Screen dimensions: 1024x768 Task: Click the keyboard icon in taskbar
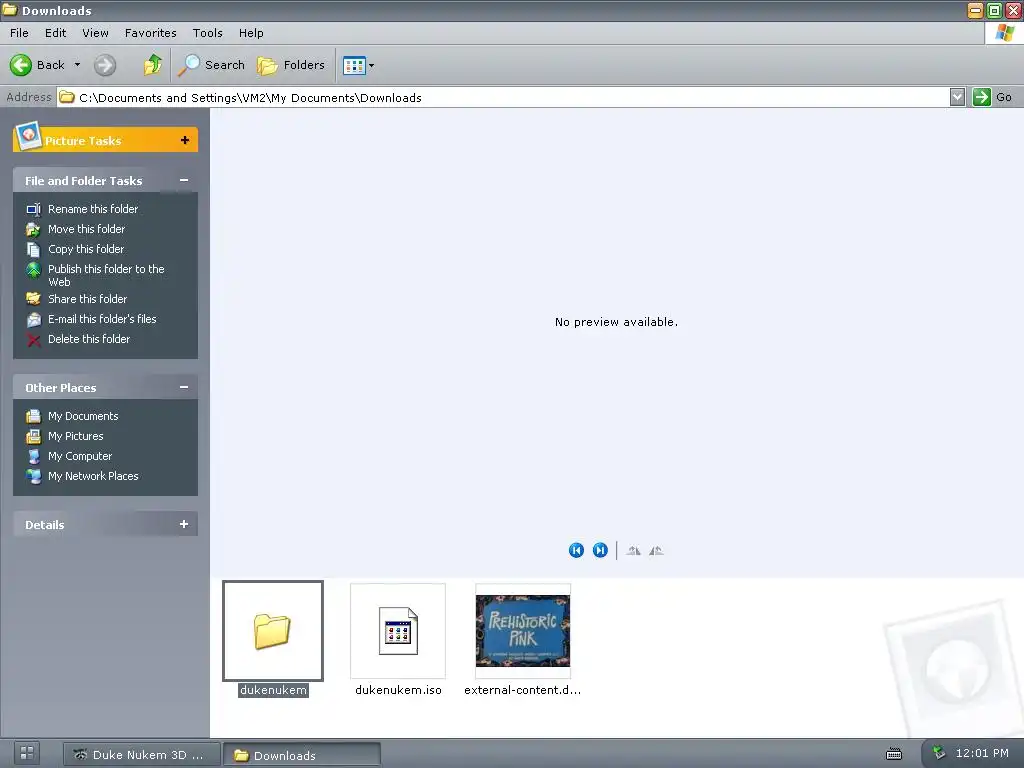coord(894,754)
